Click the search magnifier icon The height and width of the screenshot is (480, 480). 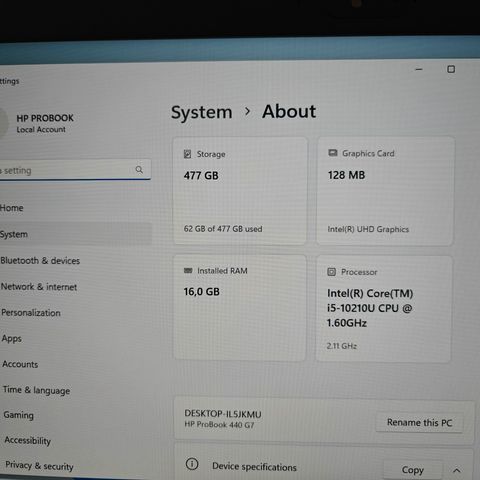[139, 170]
